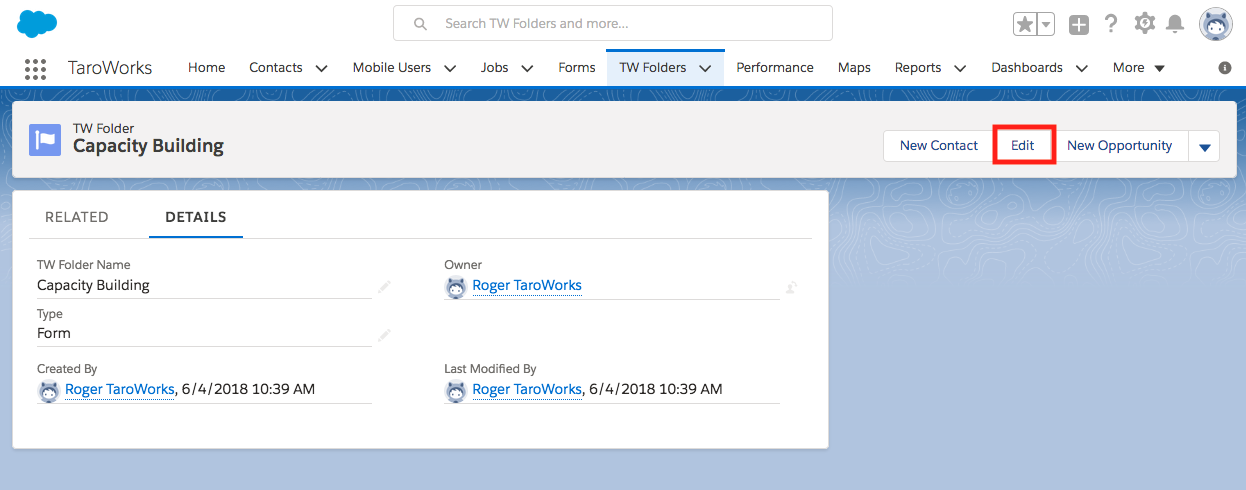Image resolution: width=1246 pixels, height=490 pixels.
Task: Click the pencil icon for TW Folder Name
Action: point(385,287)
